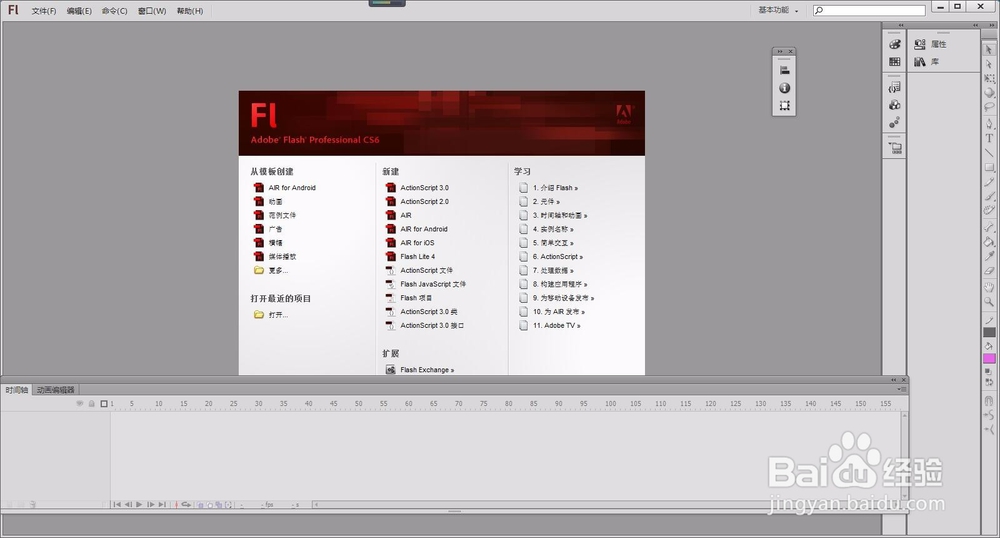Open the timeline panel options menu
The height and width of the screenshot is (538, 1000).
[901, 389]
